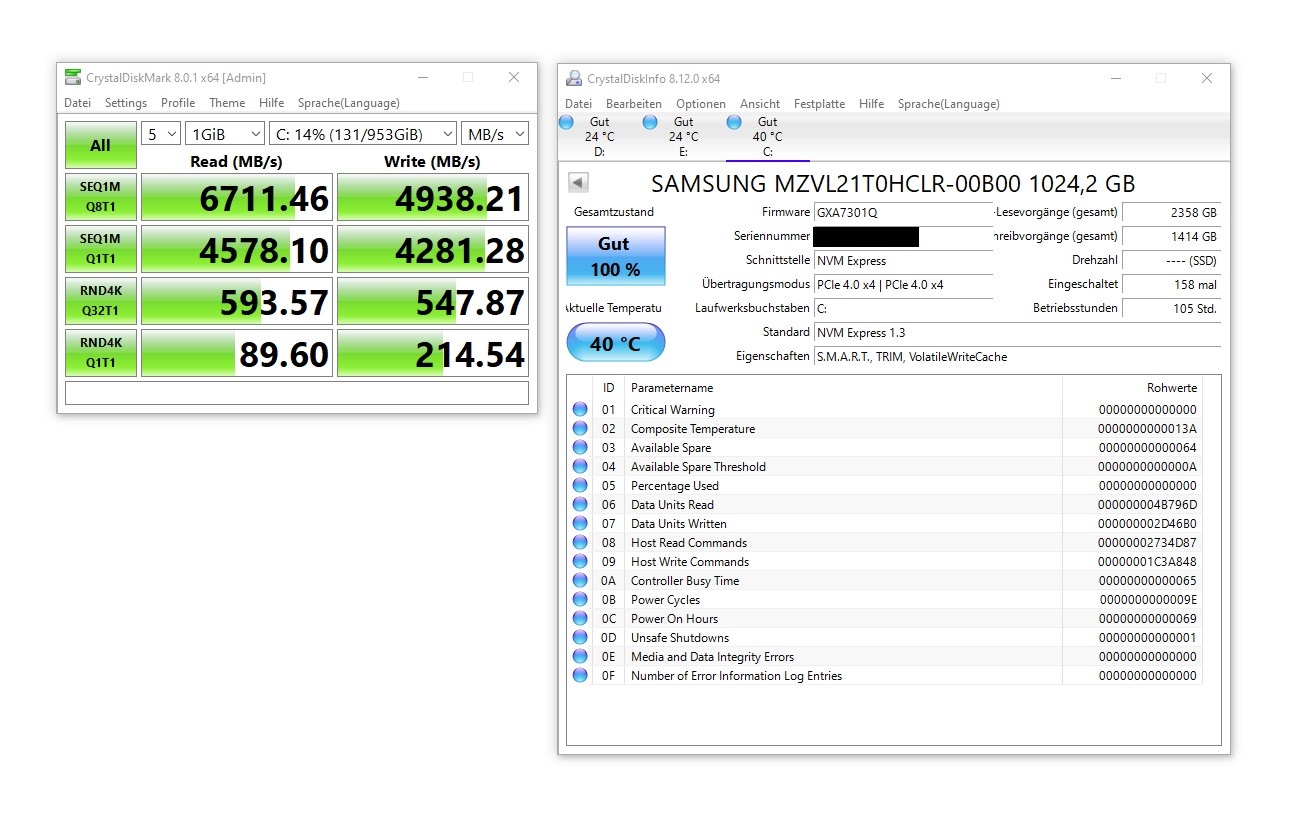
Task: Open the test count dropdown showing 5
Action: click(161, 134)
